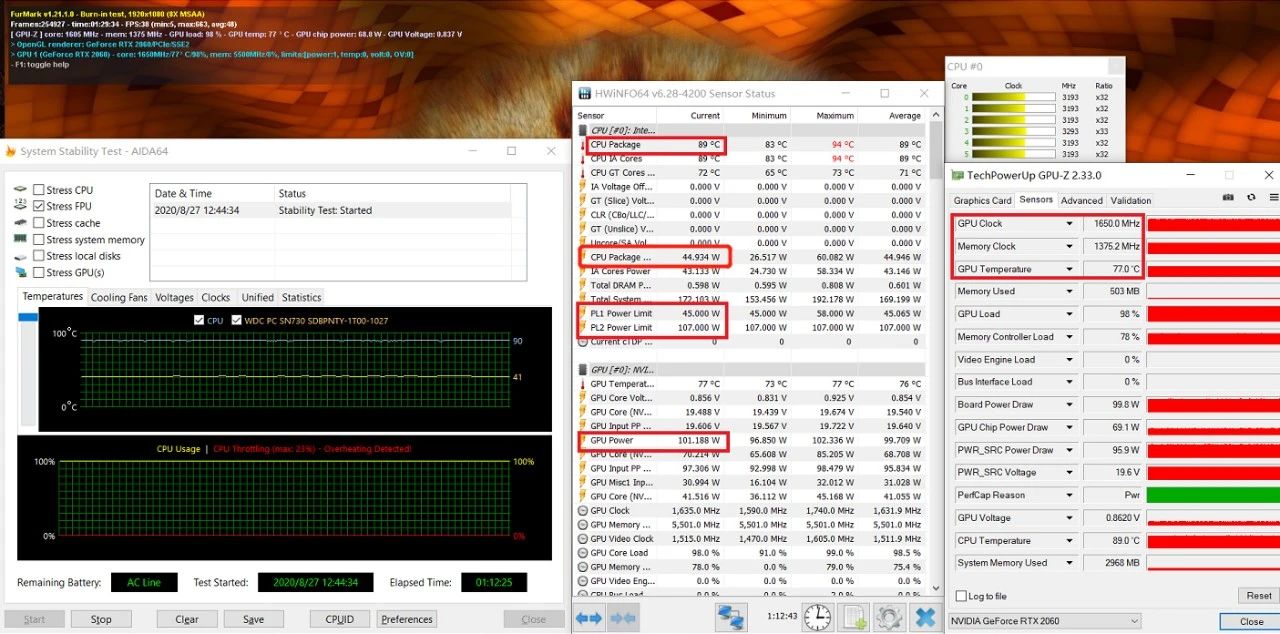
Task: Click the GPU-Z title bar icon
Action: (957, 175)
